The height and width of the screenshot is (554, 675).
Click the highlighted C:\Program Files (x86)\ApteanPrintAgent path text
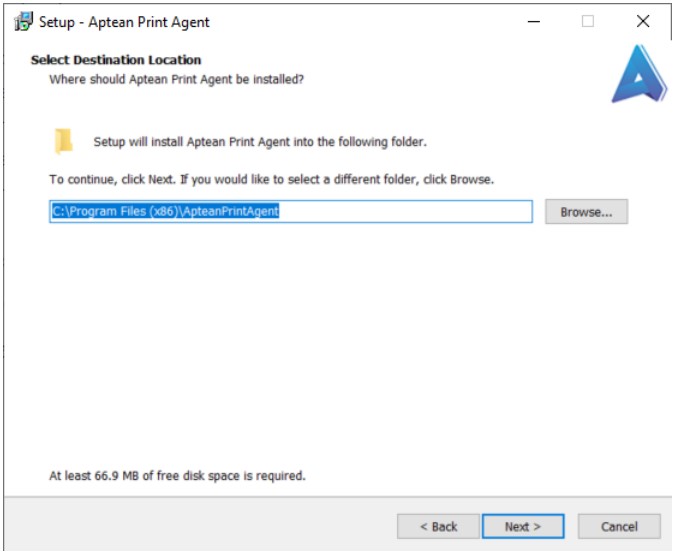click(x=165, y=211)
